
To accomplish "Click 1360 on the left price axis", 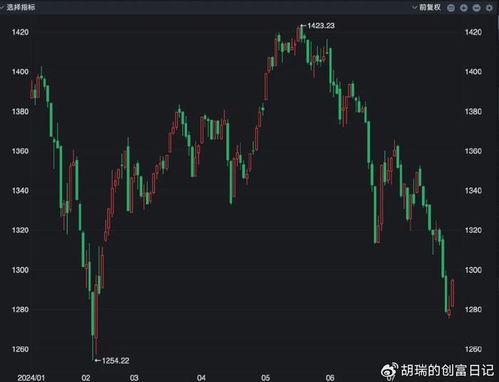I will click(x=20, y=151).
